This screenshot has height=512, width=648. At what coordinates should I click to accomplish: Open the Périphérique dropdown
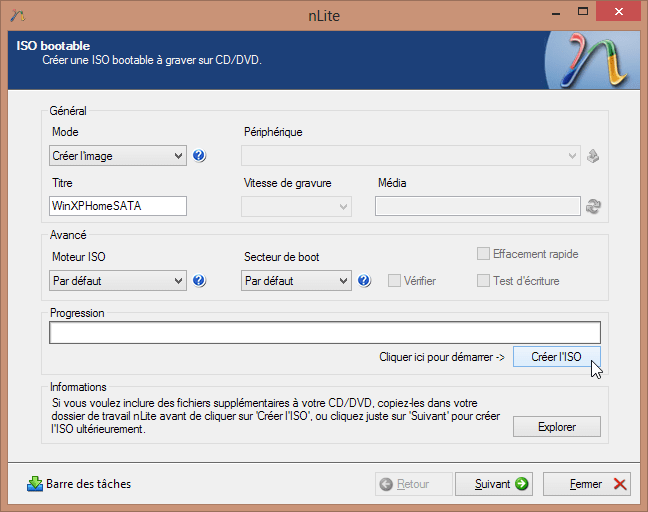pyautogui.click(x=411, y=156)
